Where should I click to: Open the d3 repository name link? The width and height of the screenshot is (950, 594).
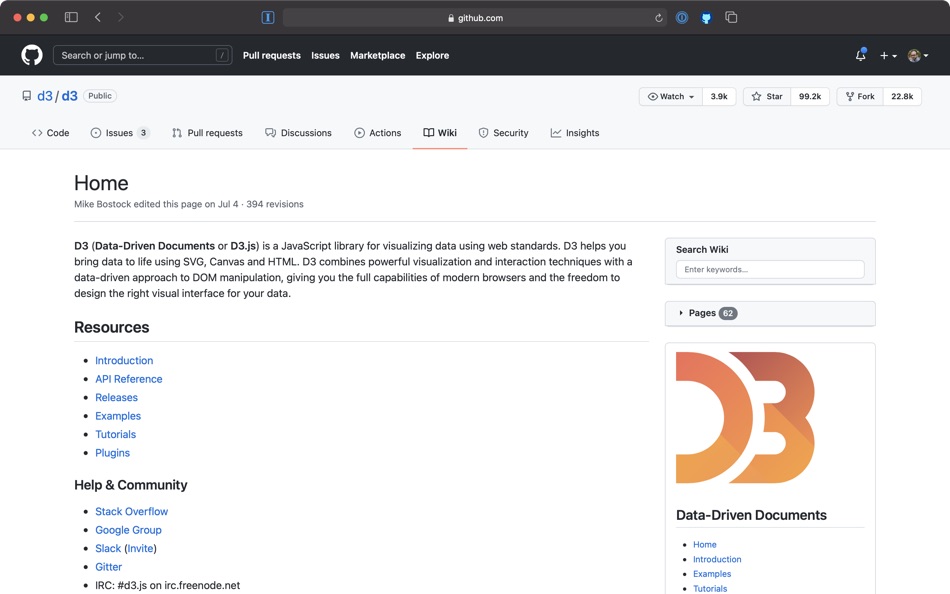[70, 96]
